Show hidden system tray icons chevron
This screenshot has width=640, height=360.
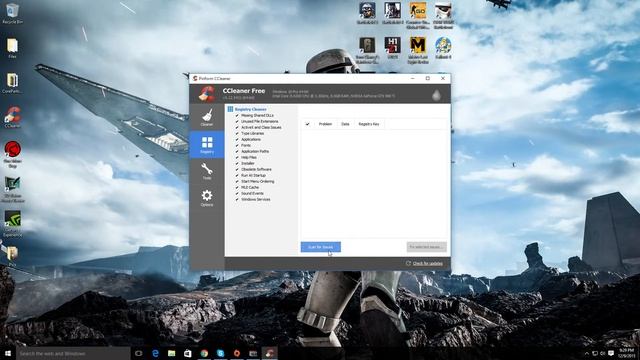click(587, 353)
